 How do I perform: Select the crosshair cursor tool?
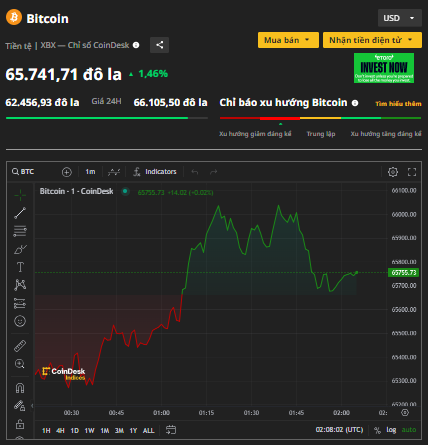coord(20,195)
